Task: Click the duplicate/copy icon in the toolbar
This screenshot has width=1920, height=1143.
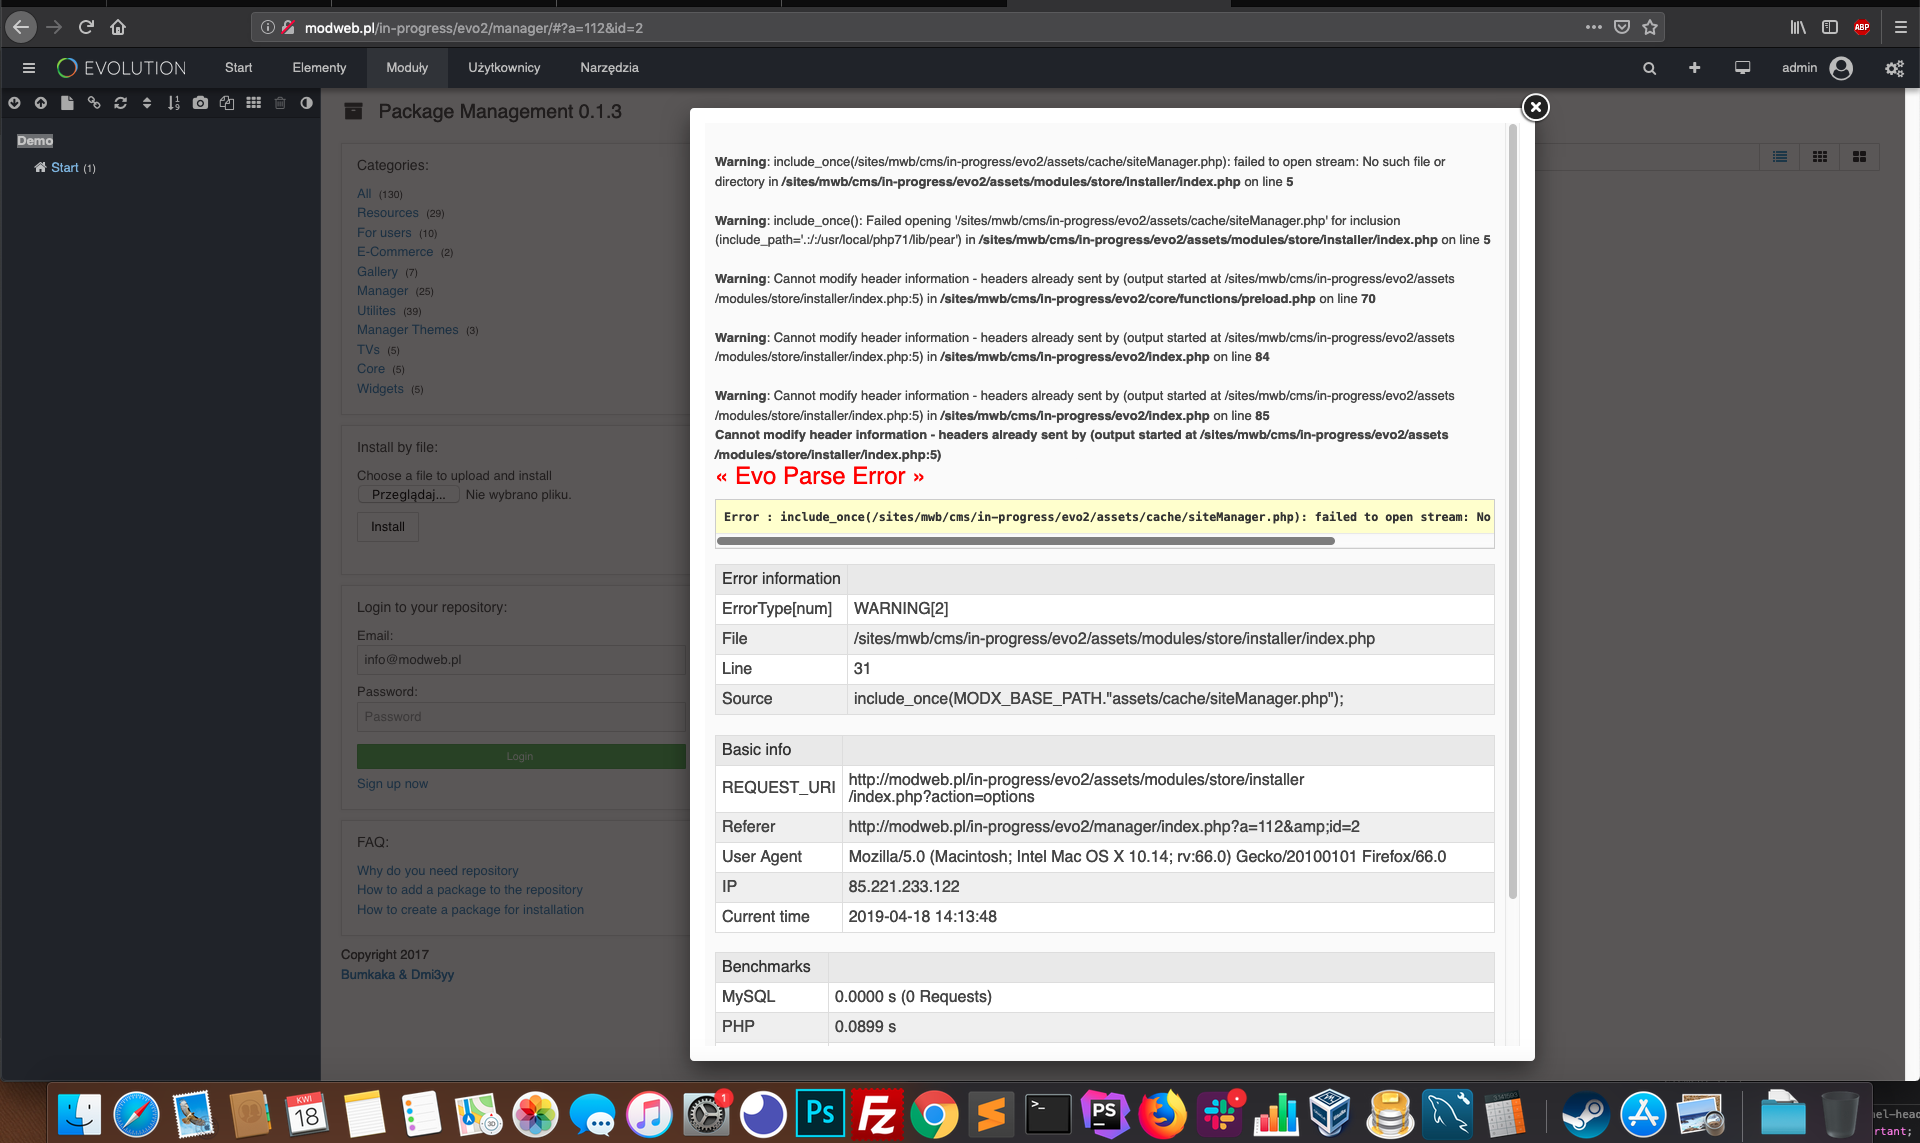Action: (x=227, y=102)
